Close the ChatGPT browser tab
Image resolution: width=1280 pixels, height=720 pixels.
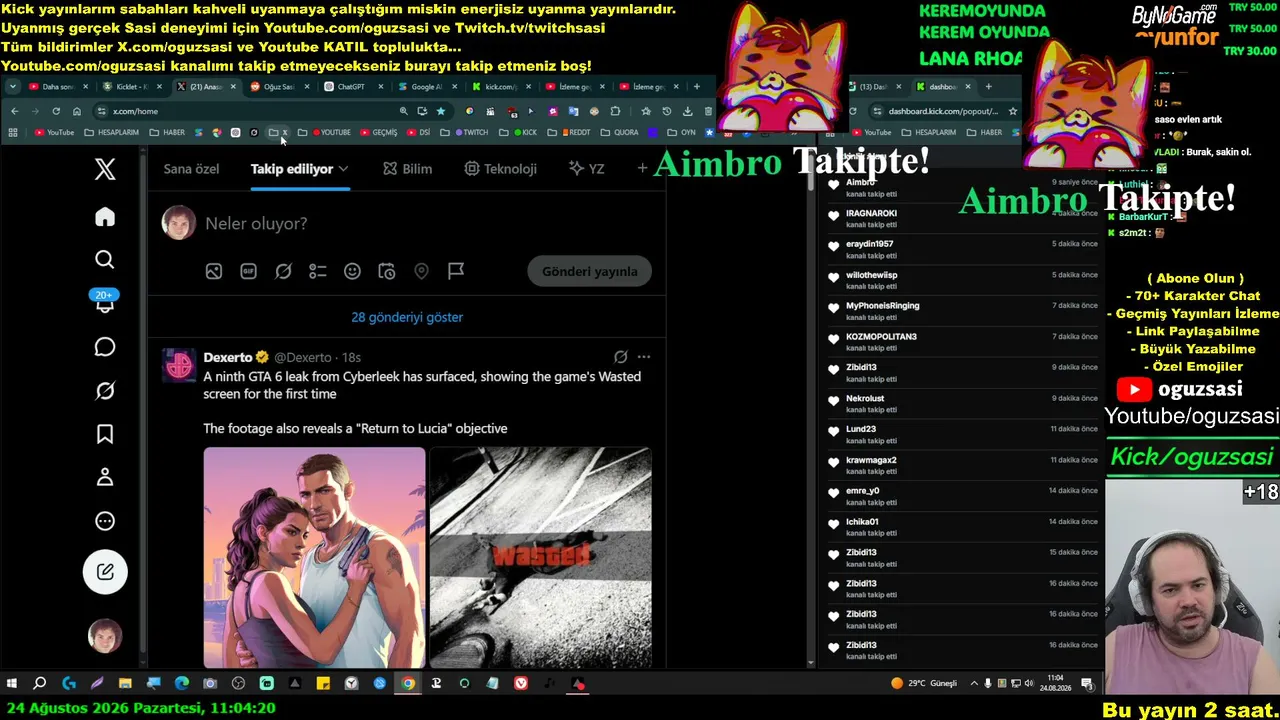tap(381, 87)
